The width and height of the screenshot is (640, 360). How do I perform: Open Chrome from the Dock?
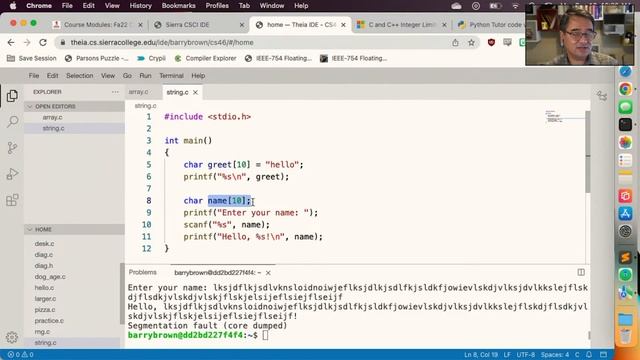625,89
